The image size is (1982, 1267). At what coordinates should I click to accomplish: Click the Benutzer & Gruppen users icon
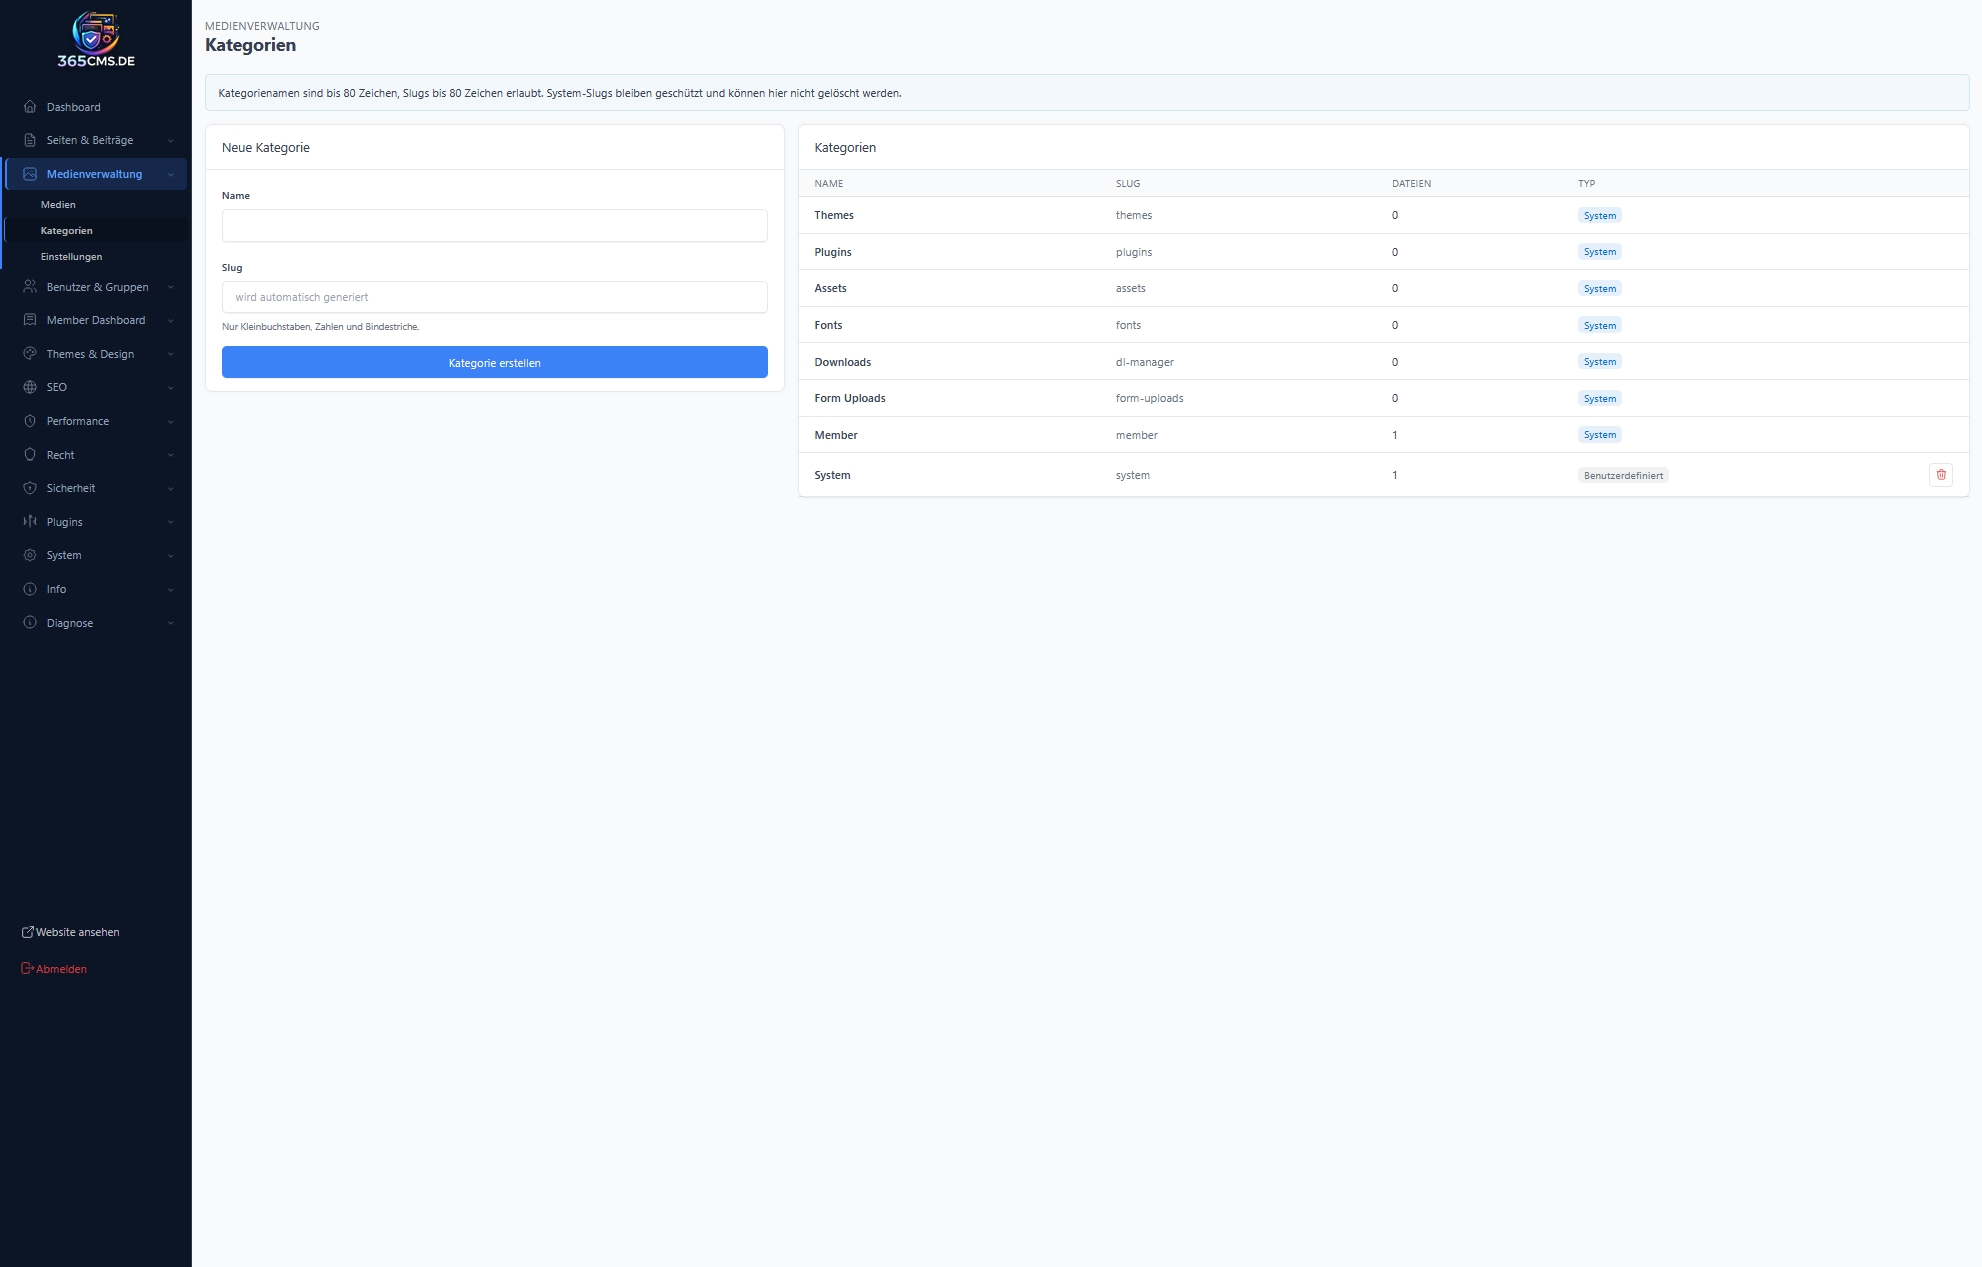(30, 287)
